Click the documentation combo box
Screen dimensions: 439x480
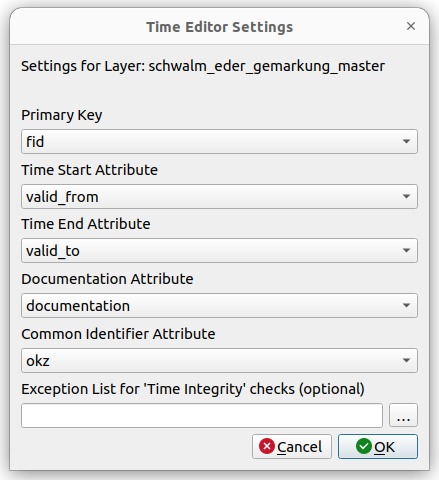[x=219, y=305]
